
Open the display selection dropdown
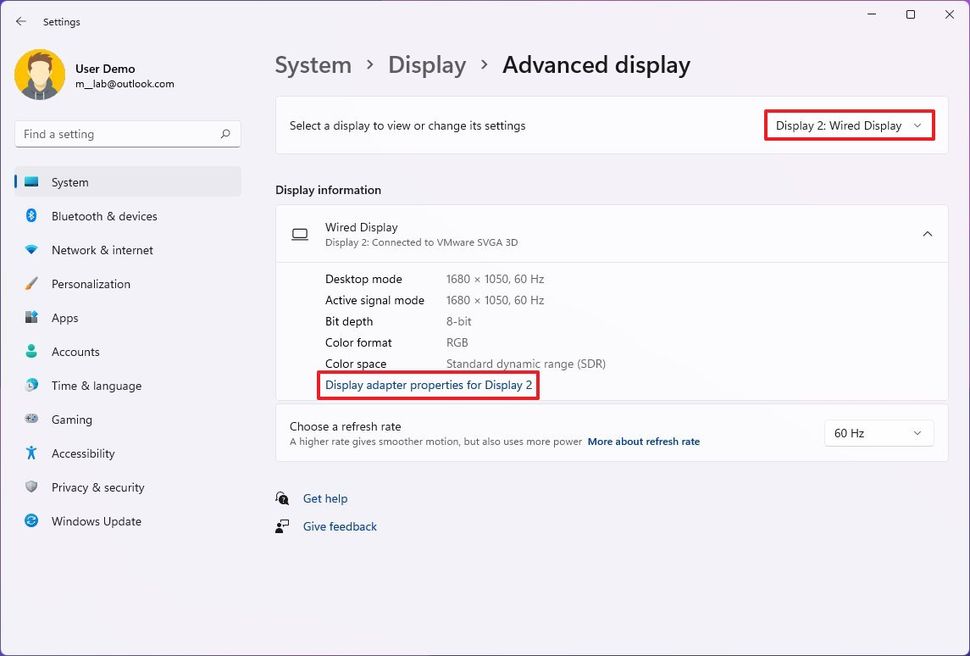click(849, 126)
